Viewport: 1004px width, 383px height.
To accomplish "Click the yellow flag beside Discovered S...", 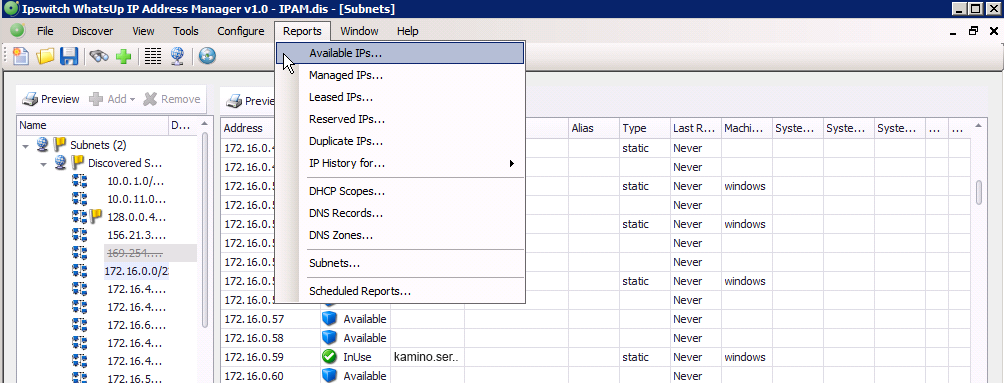I will [78, 163].
